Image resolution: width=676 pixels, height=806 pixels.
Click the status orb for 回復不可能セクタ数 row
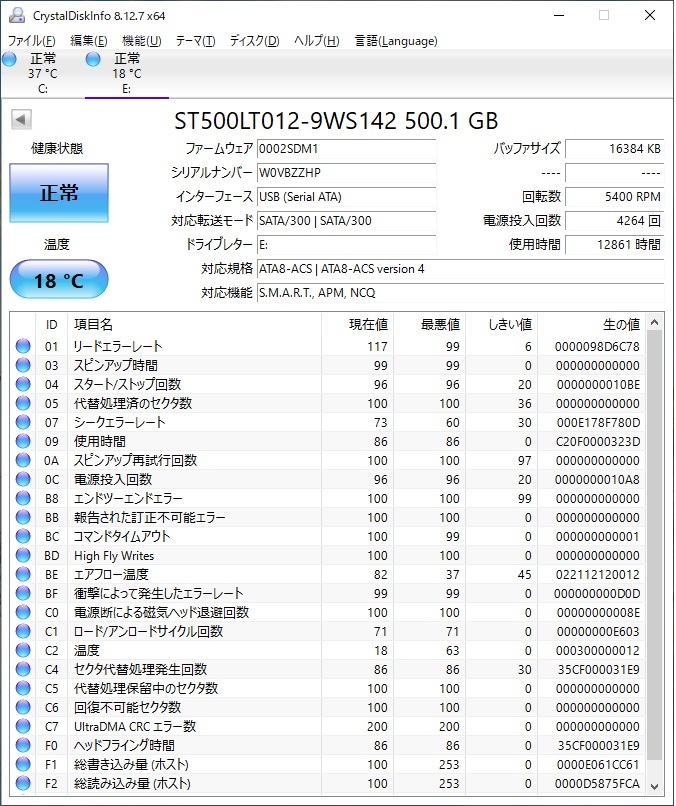click(23, 707)
